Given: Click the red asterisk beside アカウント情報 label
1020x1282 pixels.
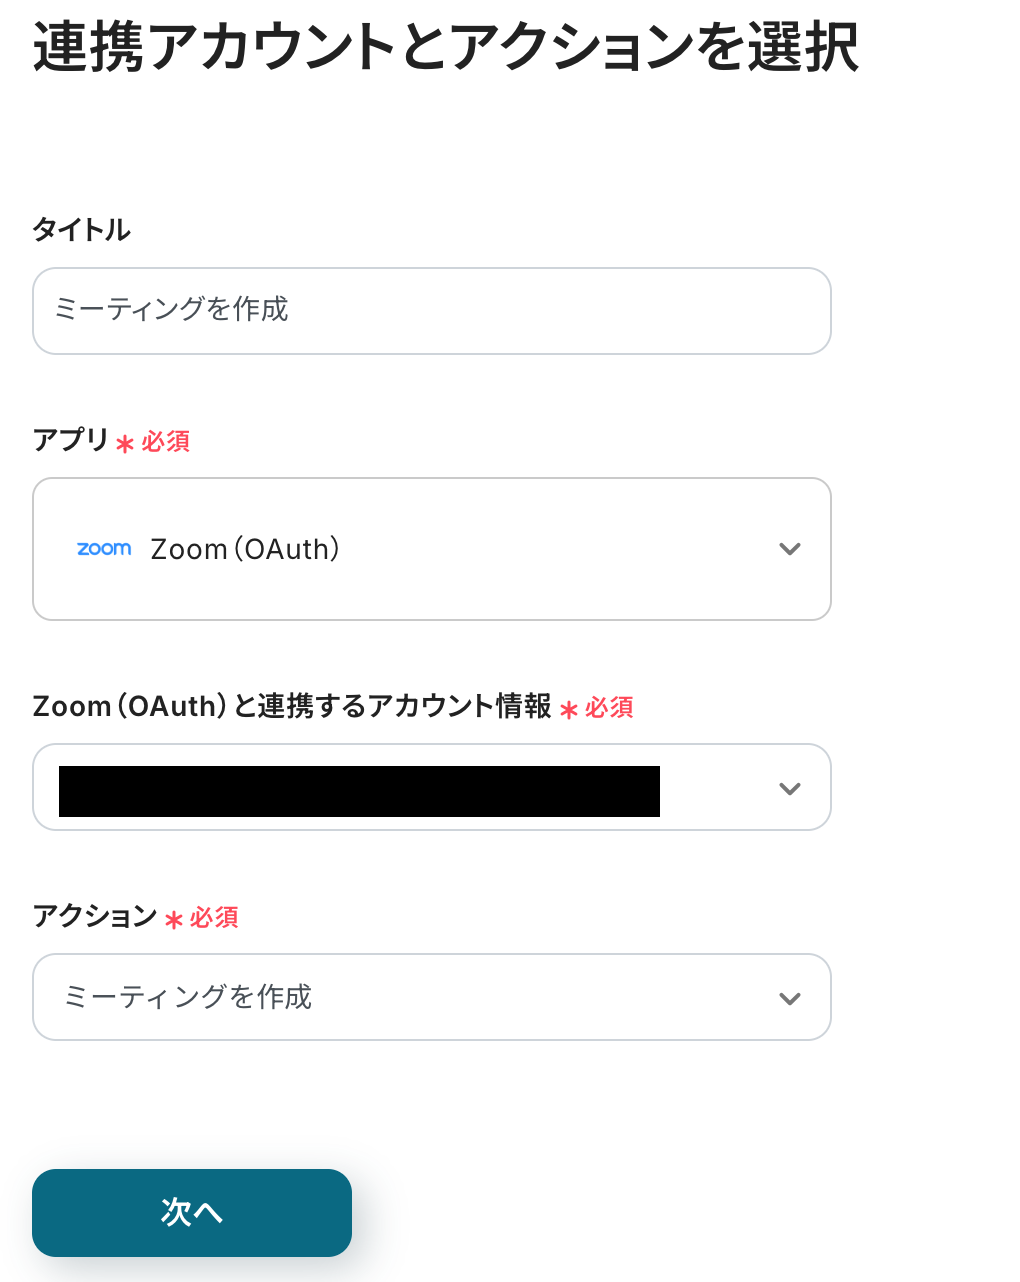Looking at the screenshot, I should (569, 709).
